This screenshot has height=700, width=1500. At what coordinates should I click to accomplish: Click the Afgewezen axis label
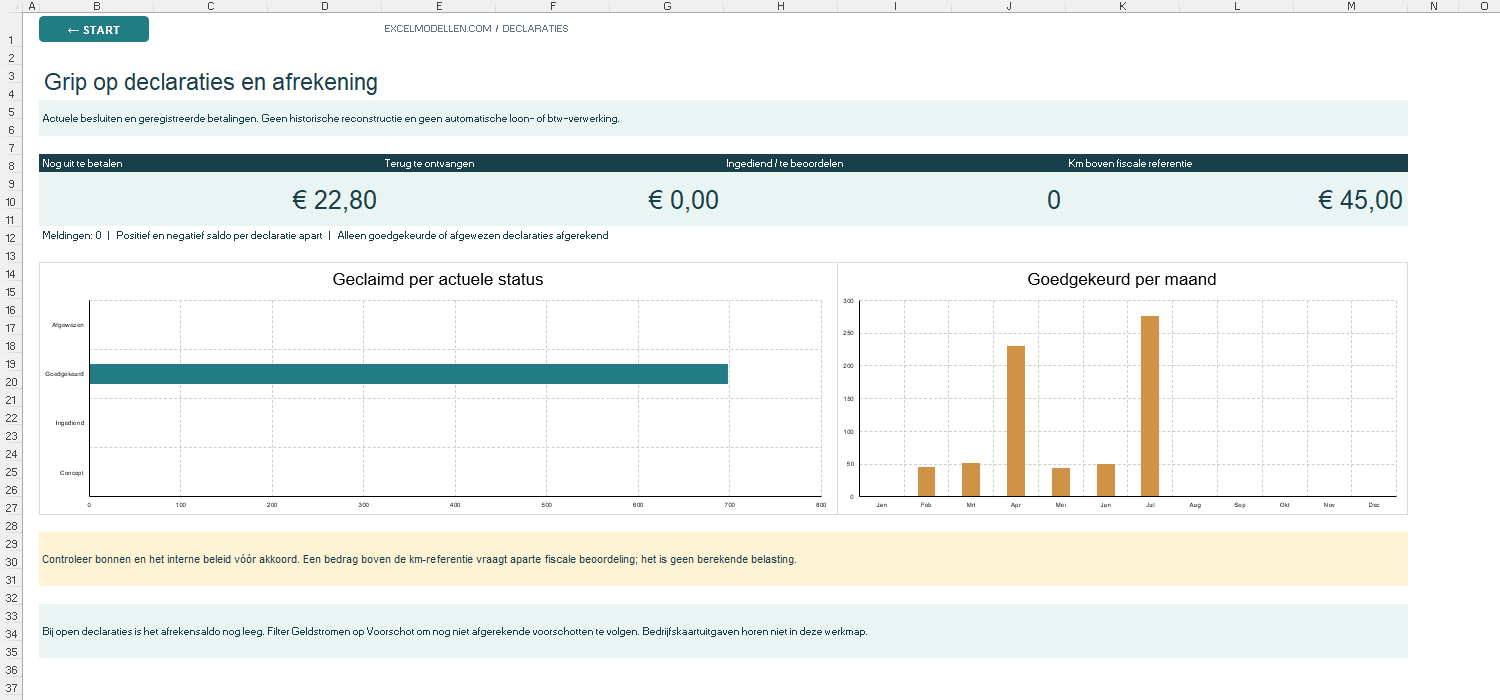(x=68, y=325)
